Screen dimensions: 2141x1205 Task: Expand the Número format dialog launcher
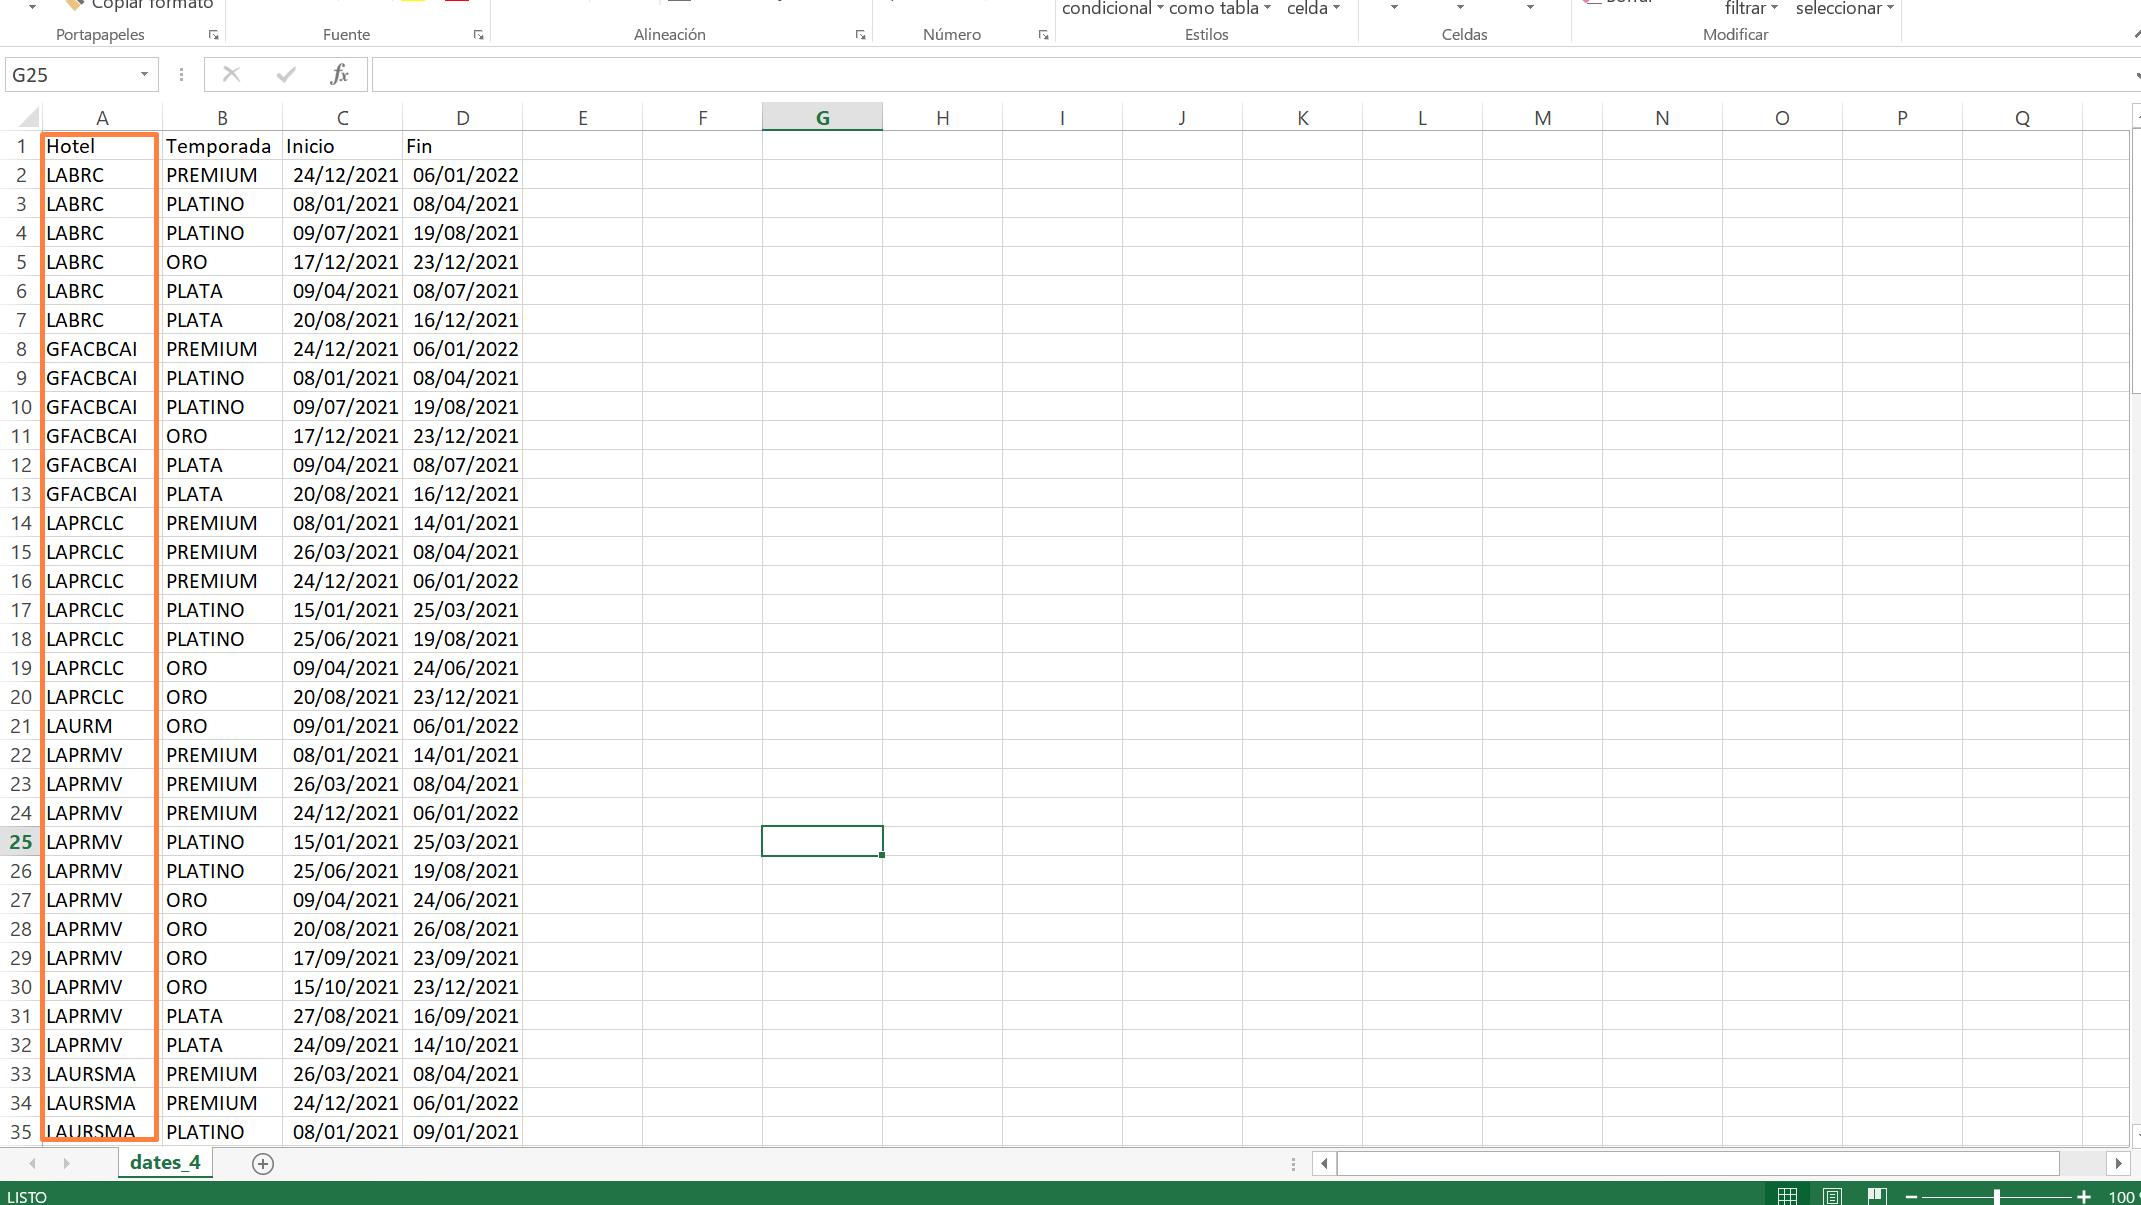click(1043, 35)
